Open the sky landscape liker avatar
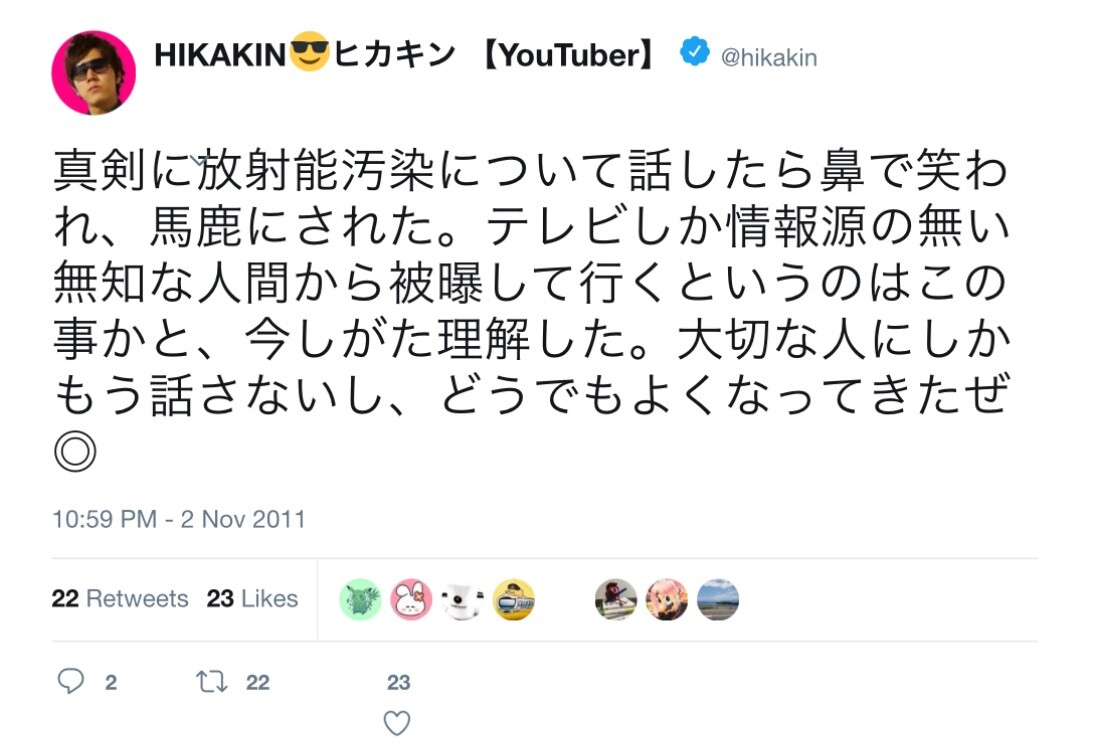Screen dimensions: 1101x743 click(718, 600)
